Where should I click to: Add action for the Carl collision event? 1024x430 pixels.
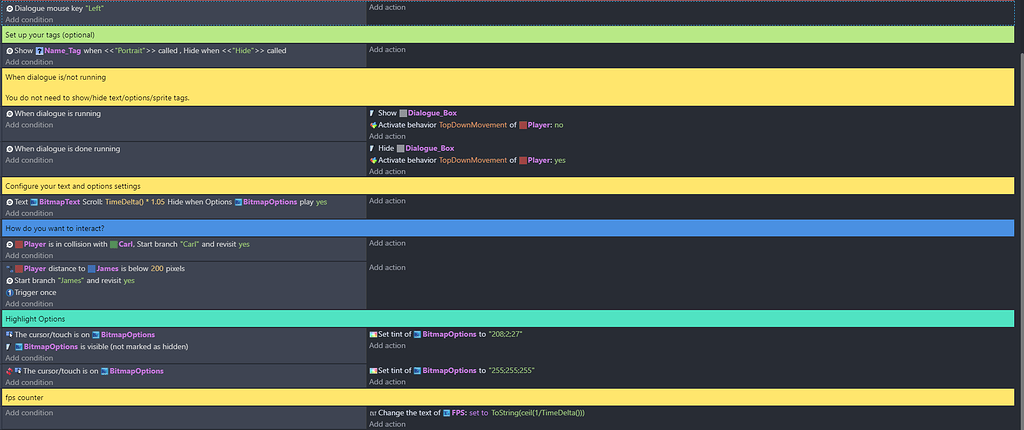(387, 243)
